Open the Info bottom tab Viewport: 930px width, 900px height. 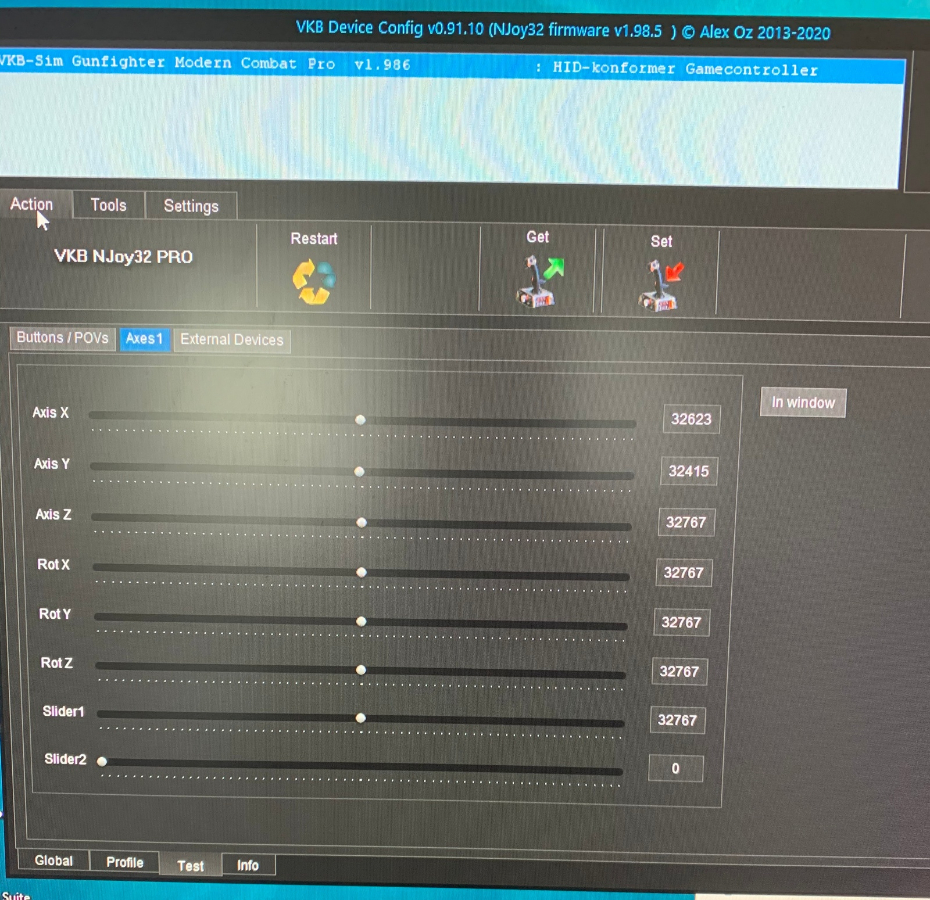[x=248, y=866]
